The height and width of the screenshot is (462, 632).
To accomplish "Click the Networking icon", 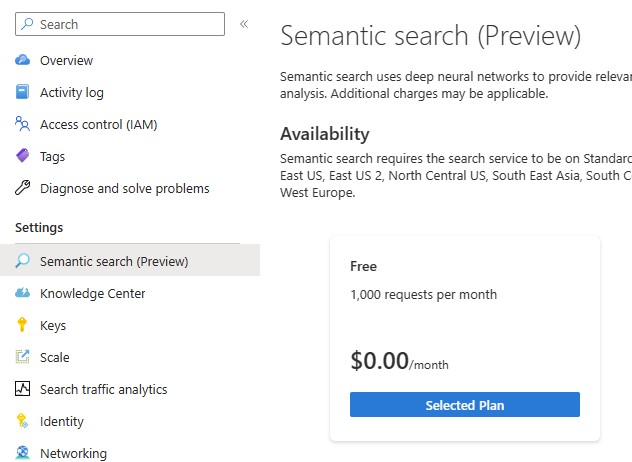I will point(23,453).
